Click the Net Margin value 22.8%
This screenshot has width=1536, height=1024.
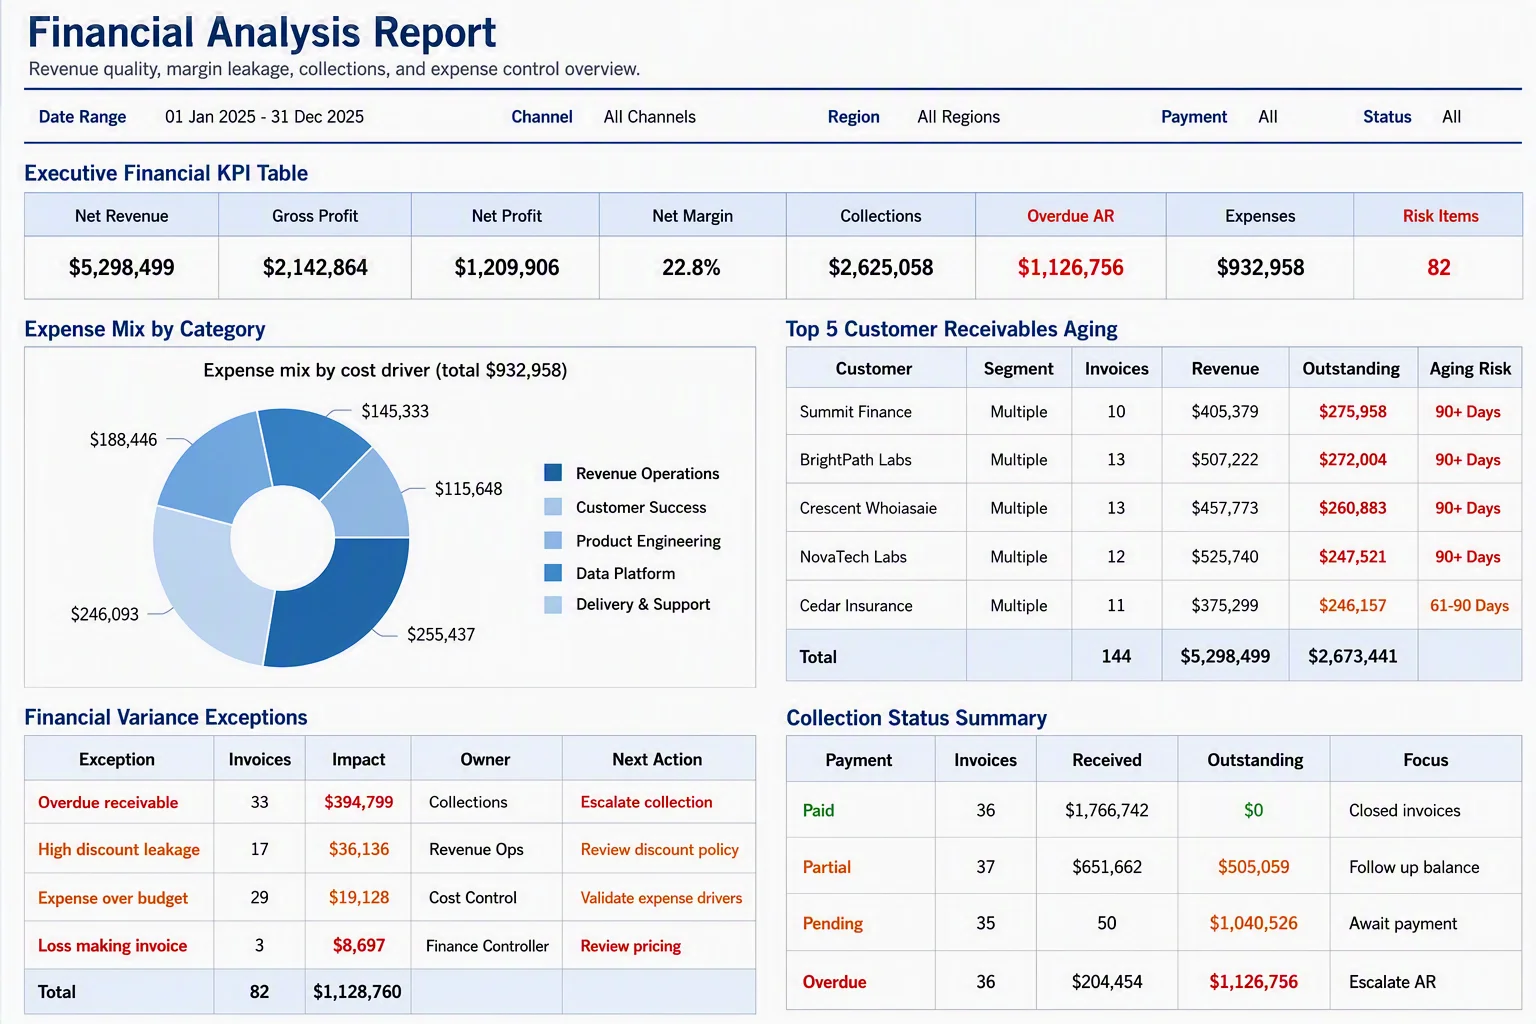tap(691, 268)
